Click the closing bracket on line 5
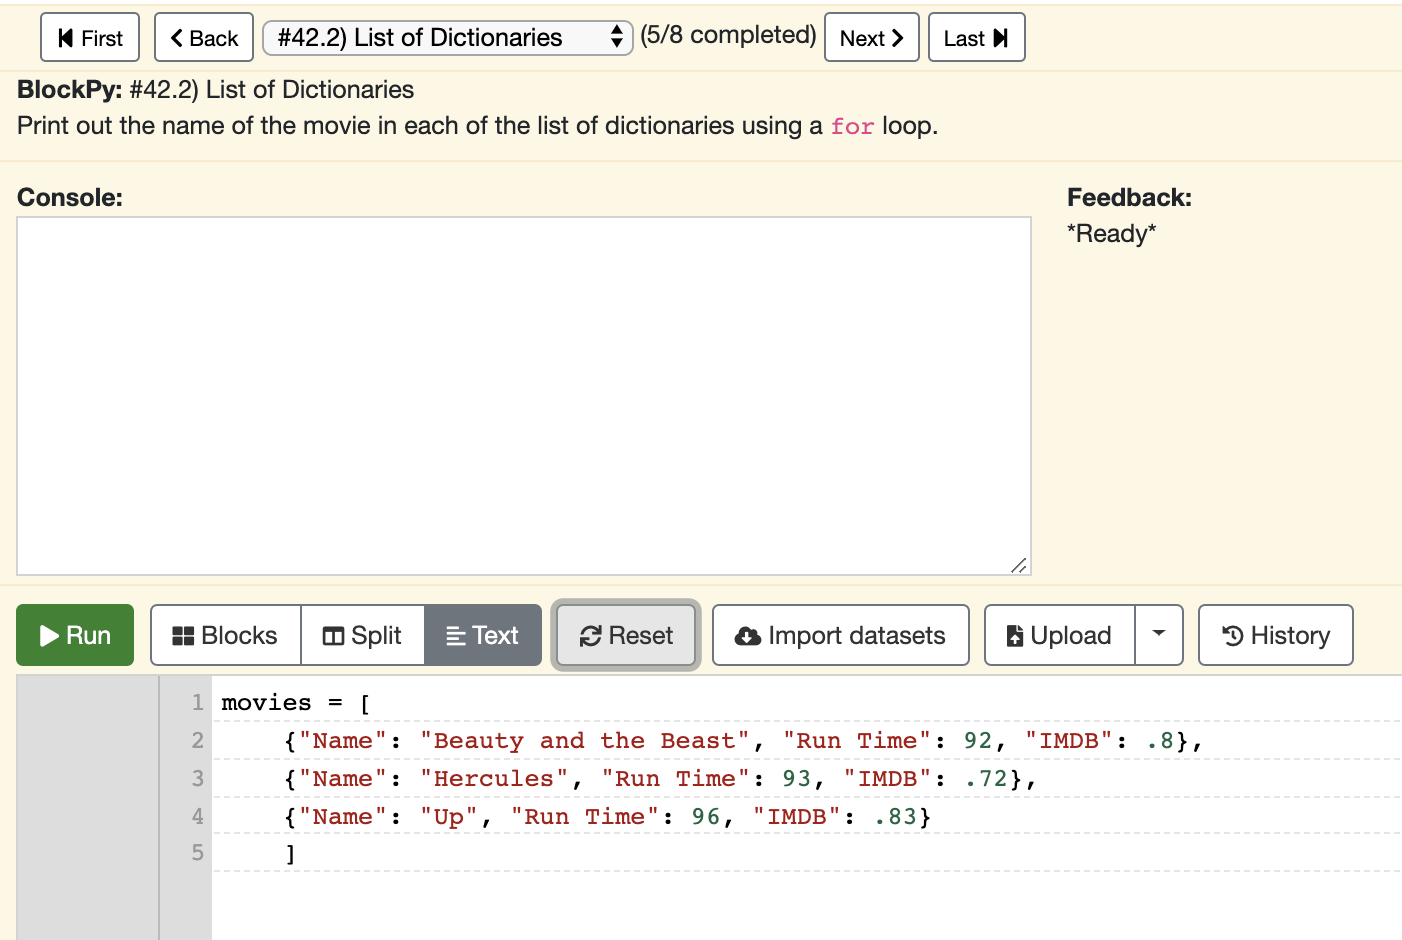The width and height of the screenshot is (1402, 940). pyautogui.click(x=290, y=854)
